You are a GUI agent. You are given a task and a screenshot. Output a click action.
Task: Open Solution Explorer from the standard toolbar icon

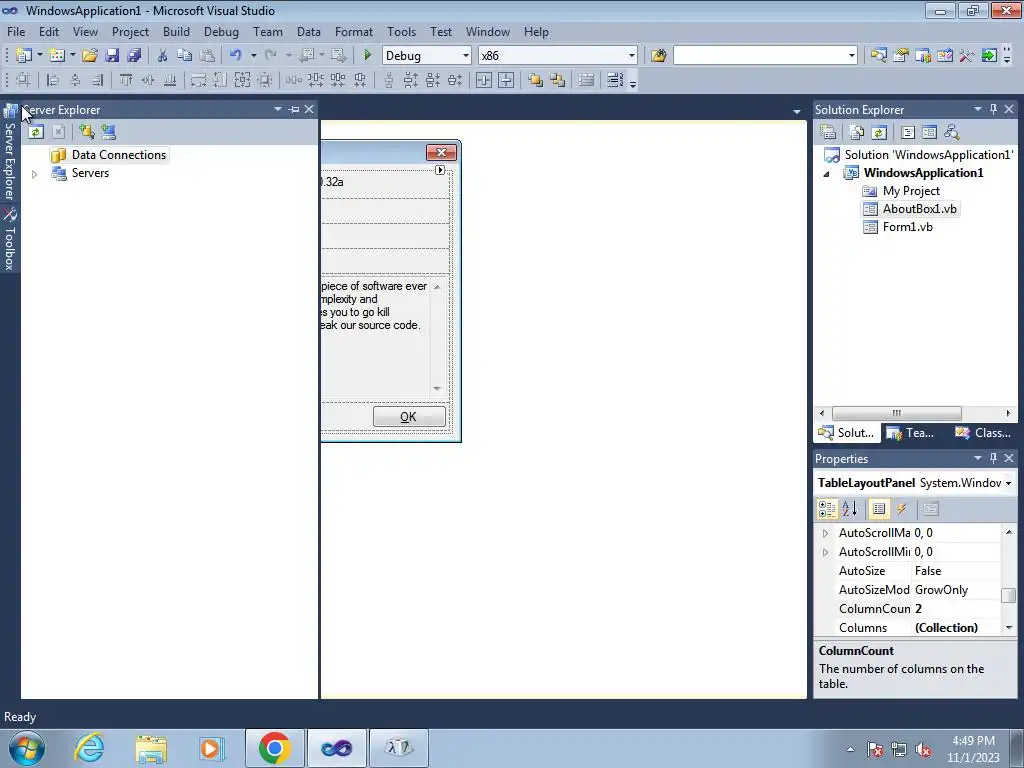878,56
